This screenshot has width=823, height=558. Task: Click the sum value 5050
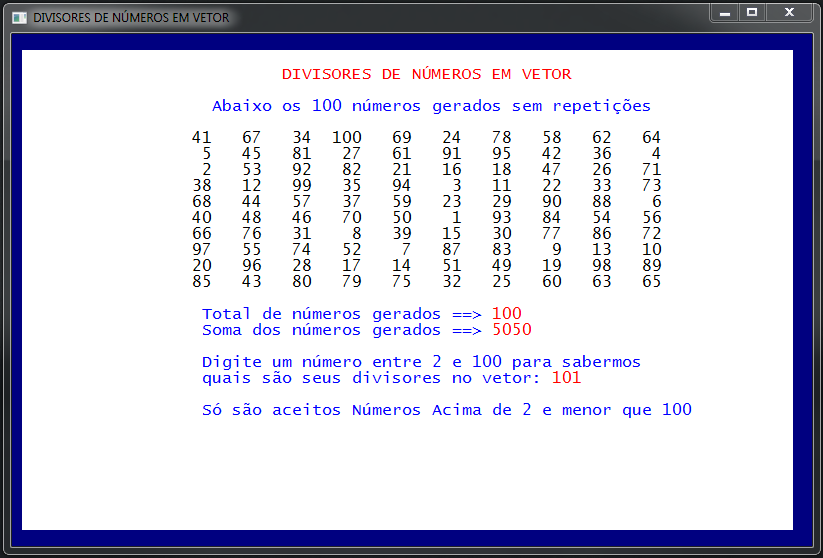tap(512, 330)
